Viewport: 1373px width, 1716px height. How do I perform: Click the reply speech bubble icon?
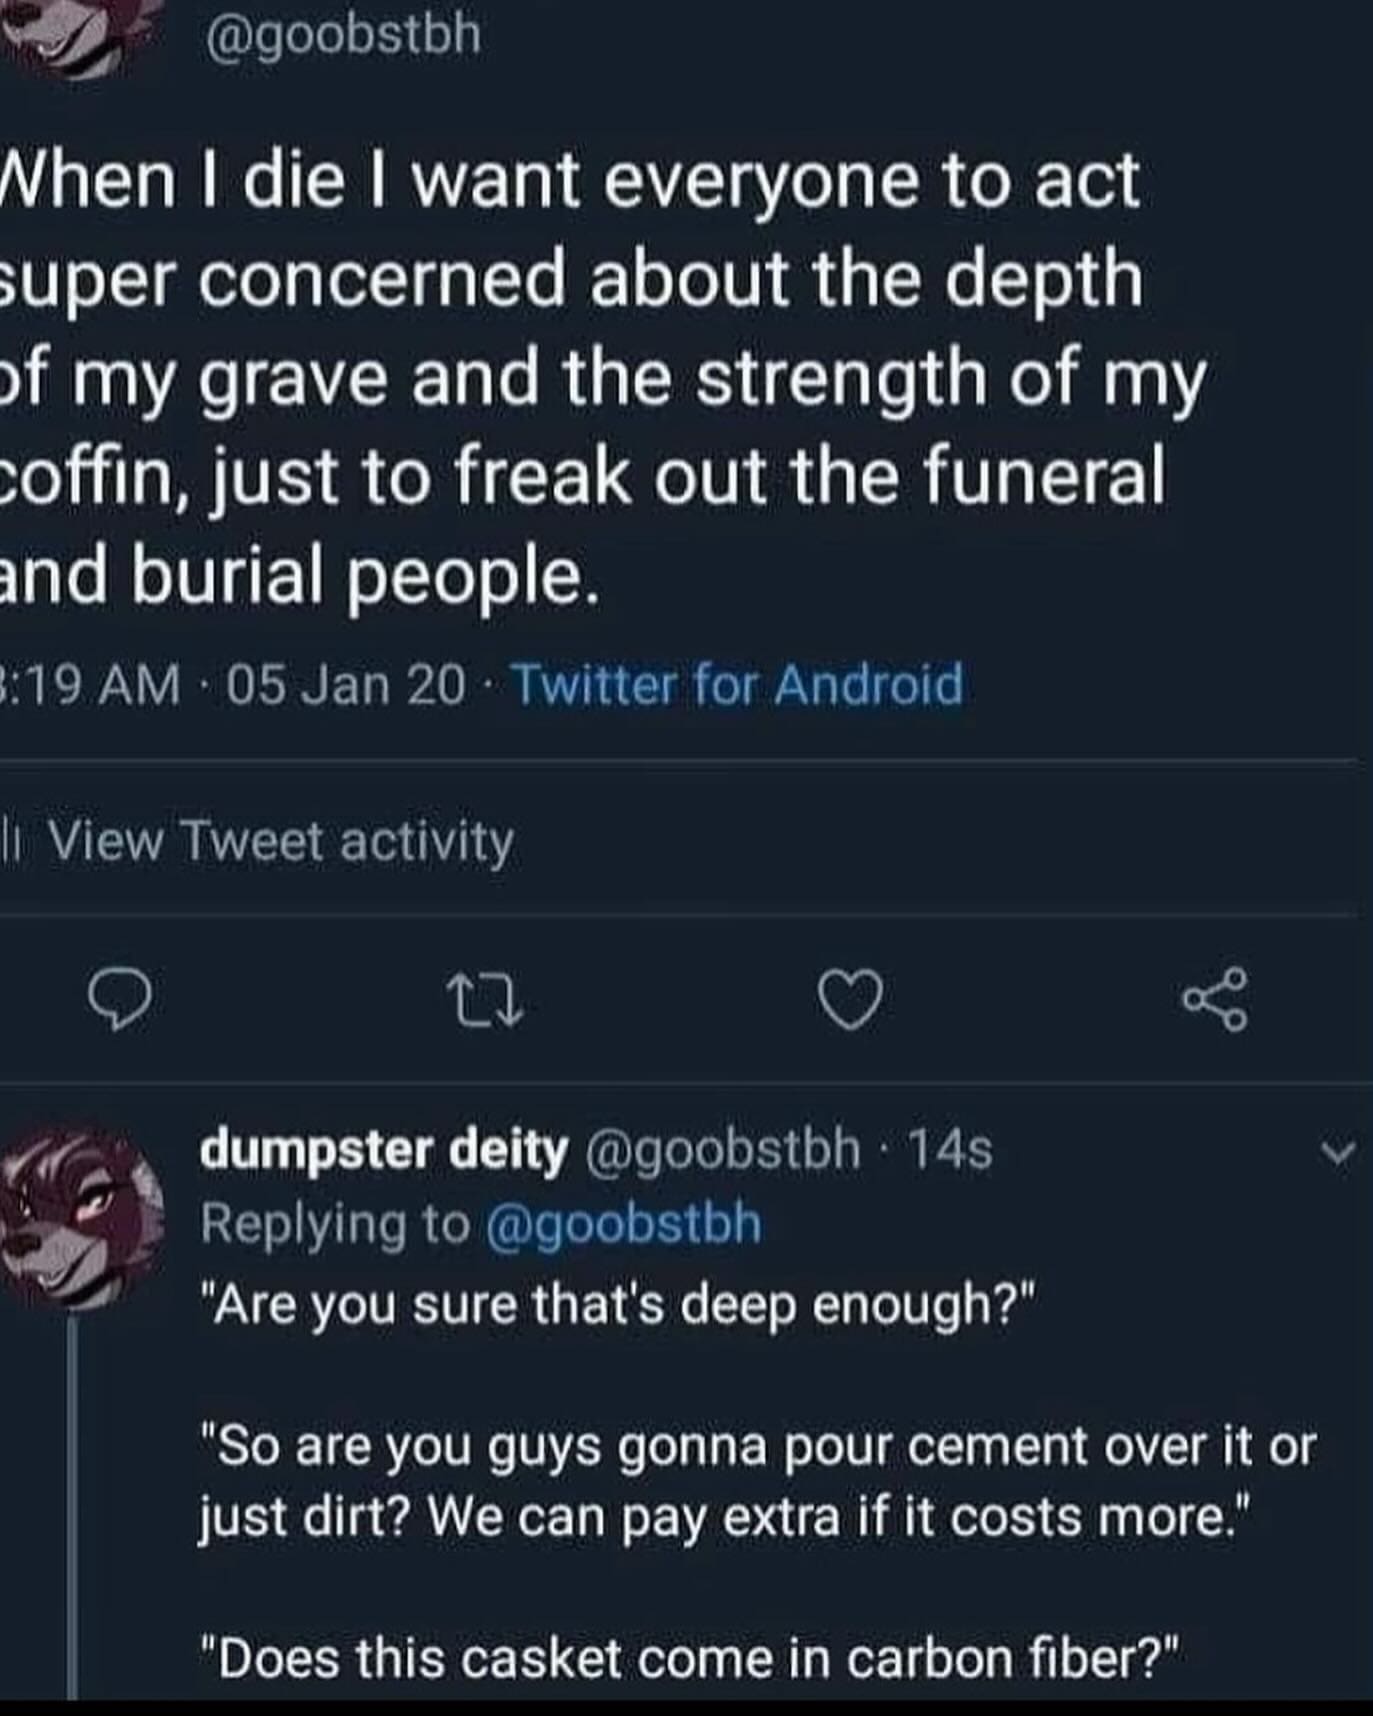(120, 998)
